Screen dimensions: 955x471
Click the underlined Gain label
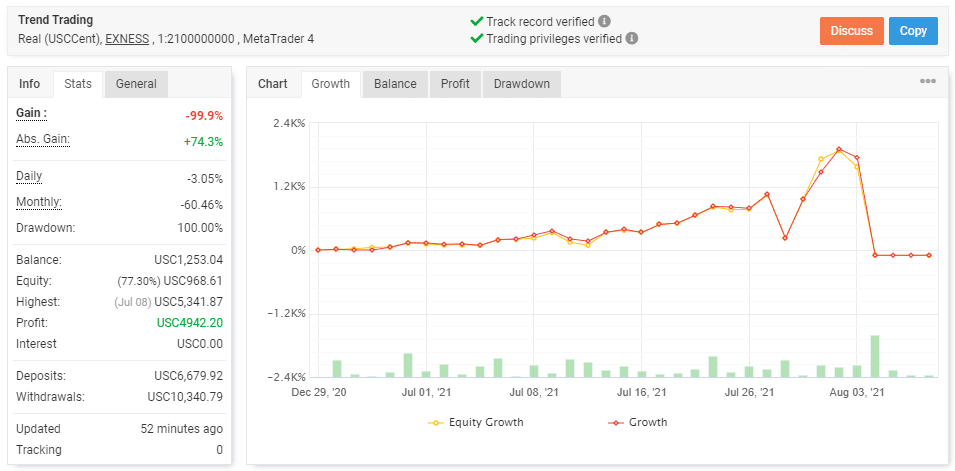click(32, 113)
